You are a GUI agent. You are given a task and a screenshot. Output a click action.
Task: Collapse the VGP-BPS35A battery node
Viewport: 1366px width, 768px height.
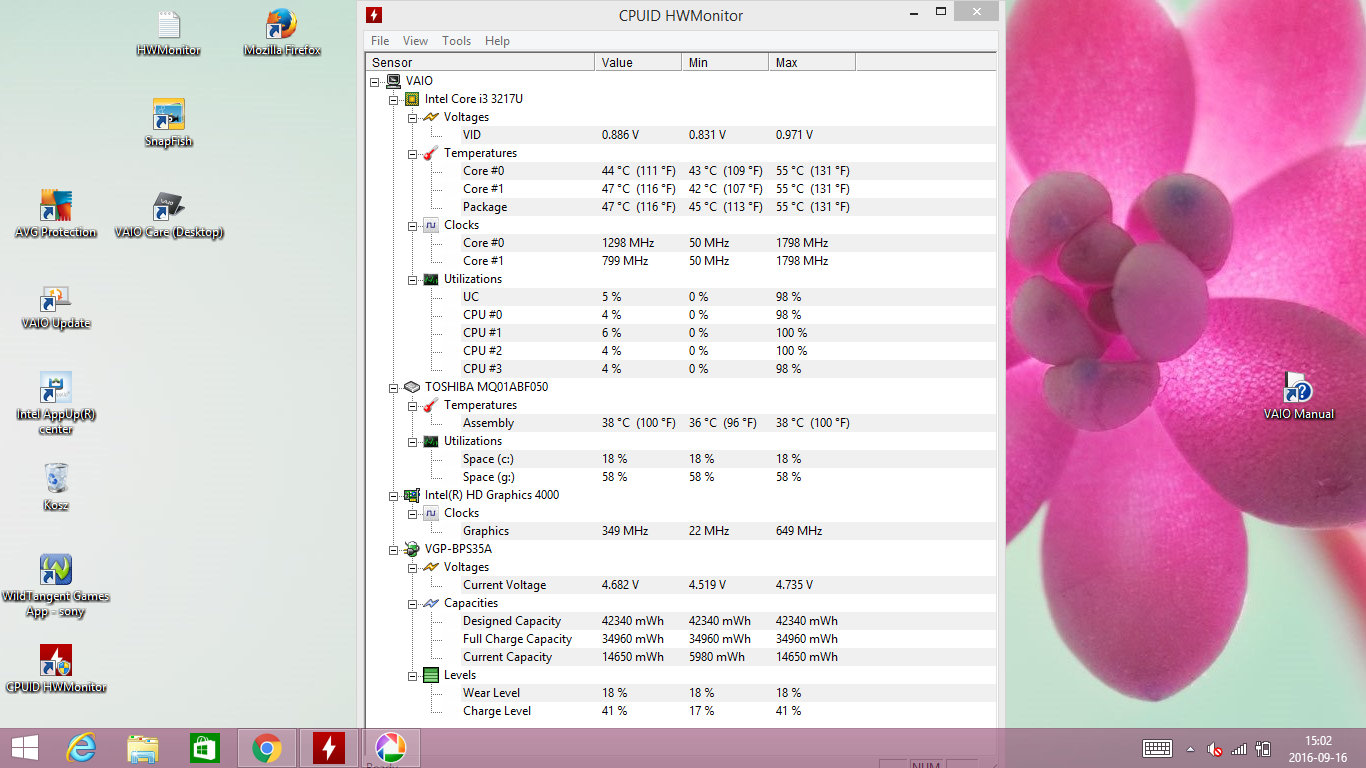[x=393, y=549]
